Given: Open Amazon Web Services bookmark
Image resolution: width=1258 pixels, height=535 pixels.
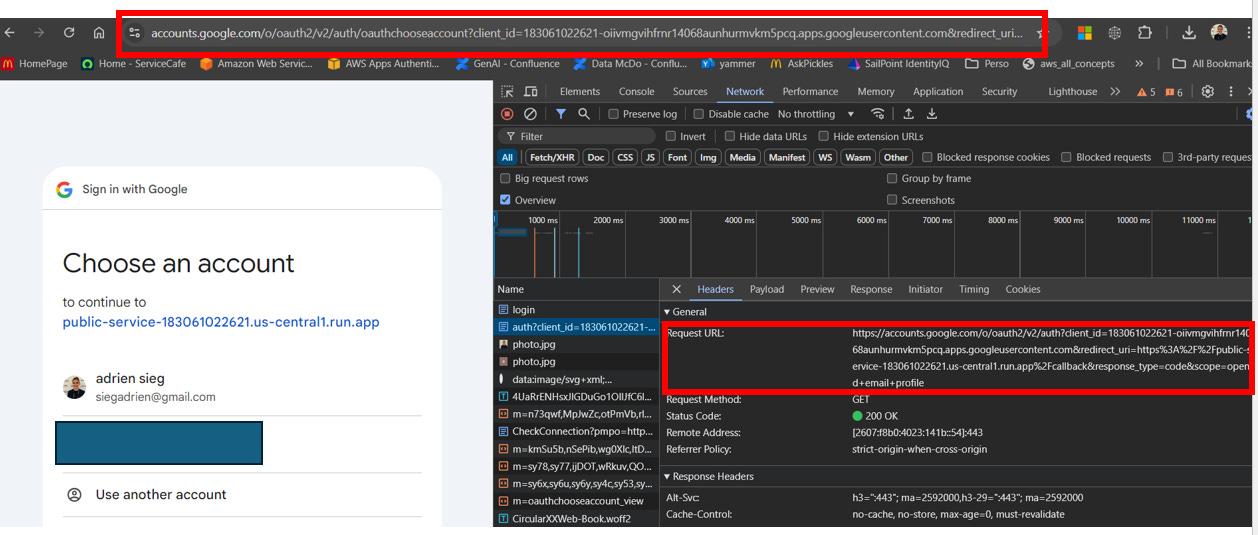Looking at the screenshot, I should pyautogui.click(x=256, y=64).
